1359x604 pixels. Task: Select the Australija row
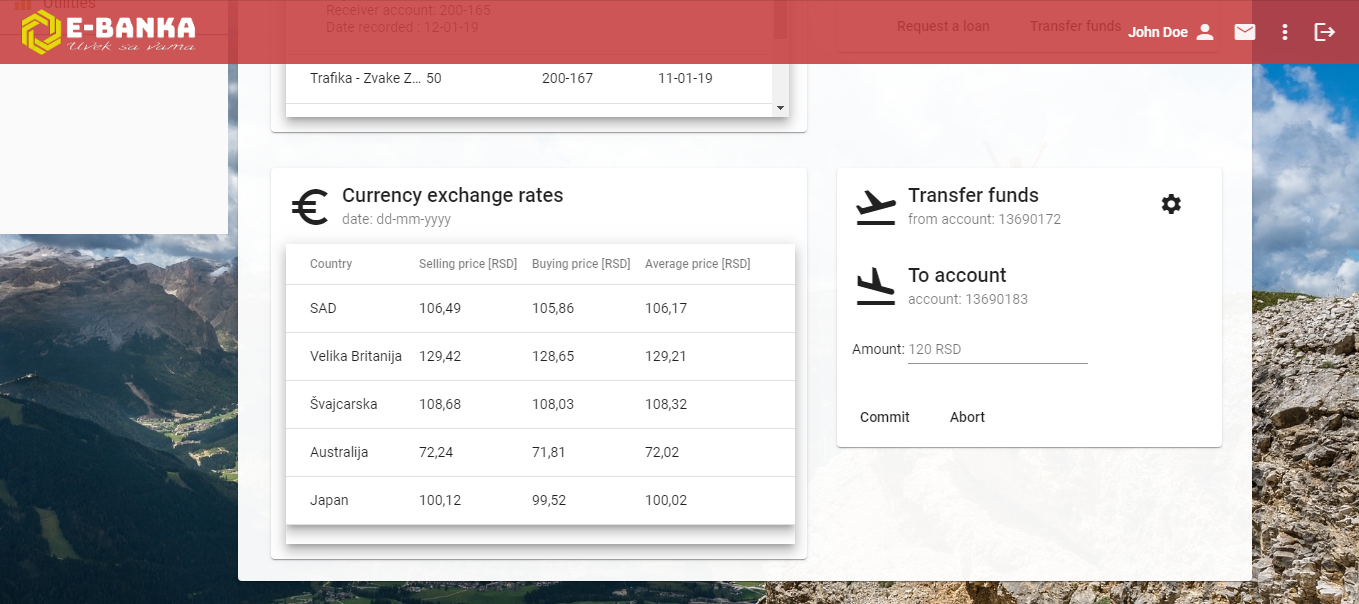pos(540,452)
